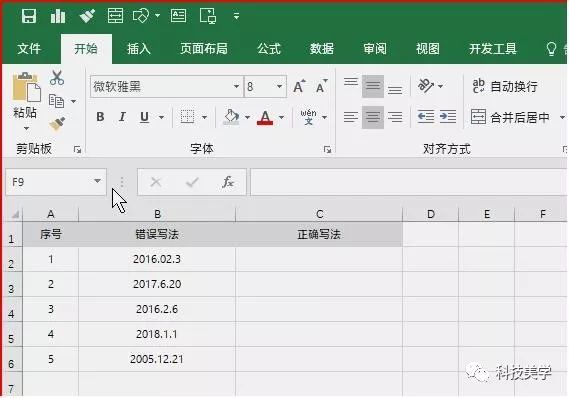
Task: Switch to the 插入 tab
Action: (x=139, y=48)
